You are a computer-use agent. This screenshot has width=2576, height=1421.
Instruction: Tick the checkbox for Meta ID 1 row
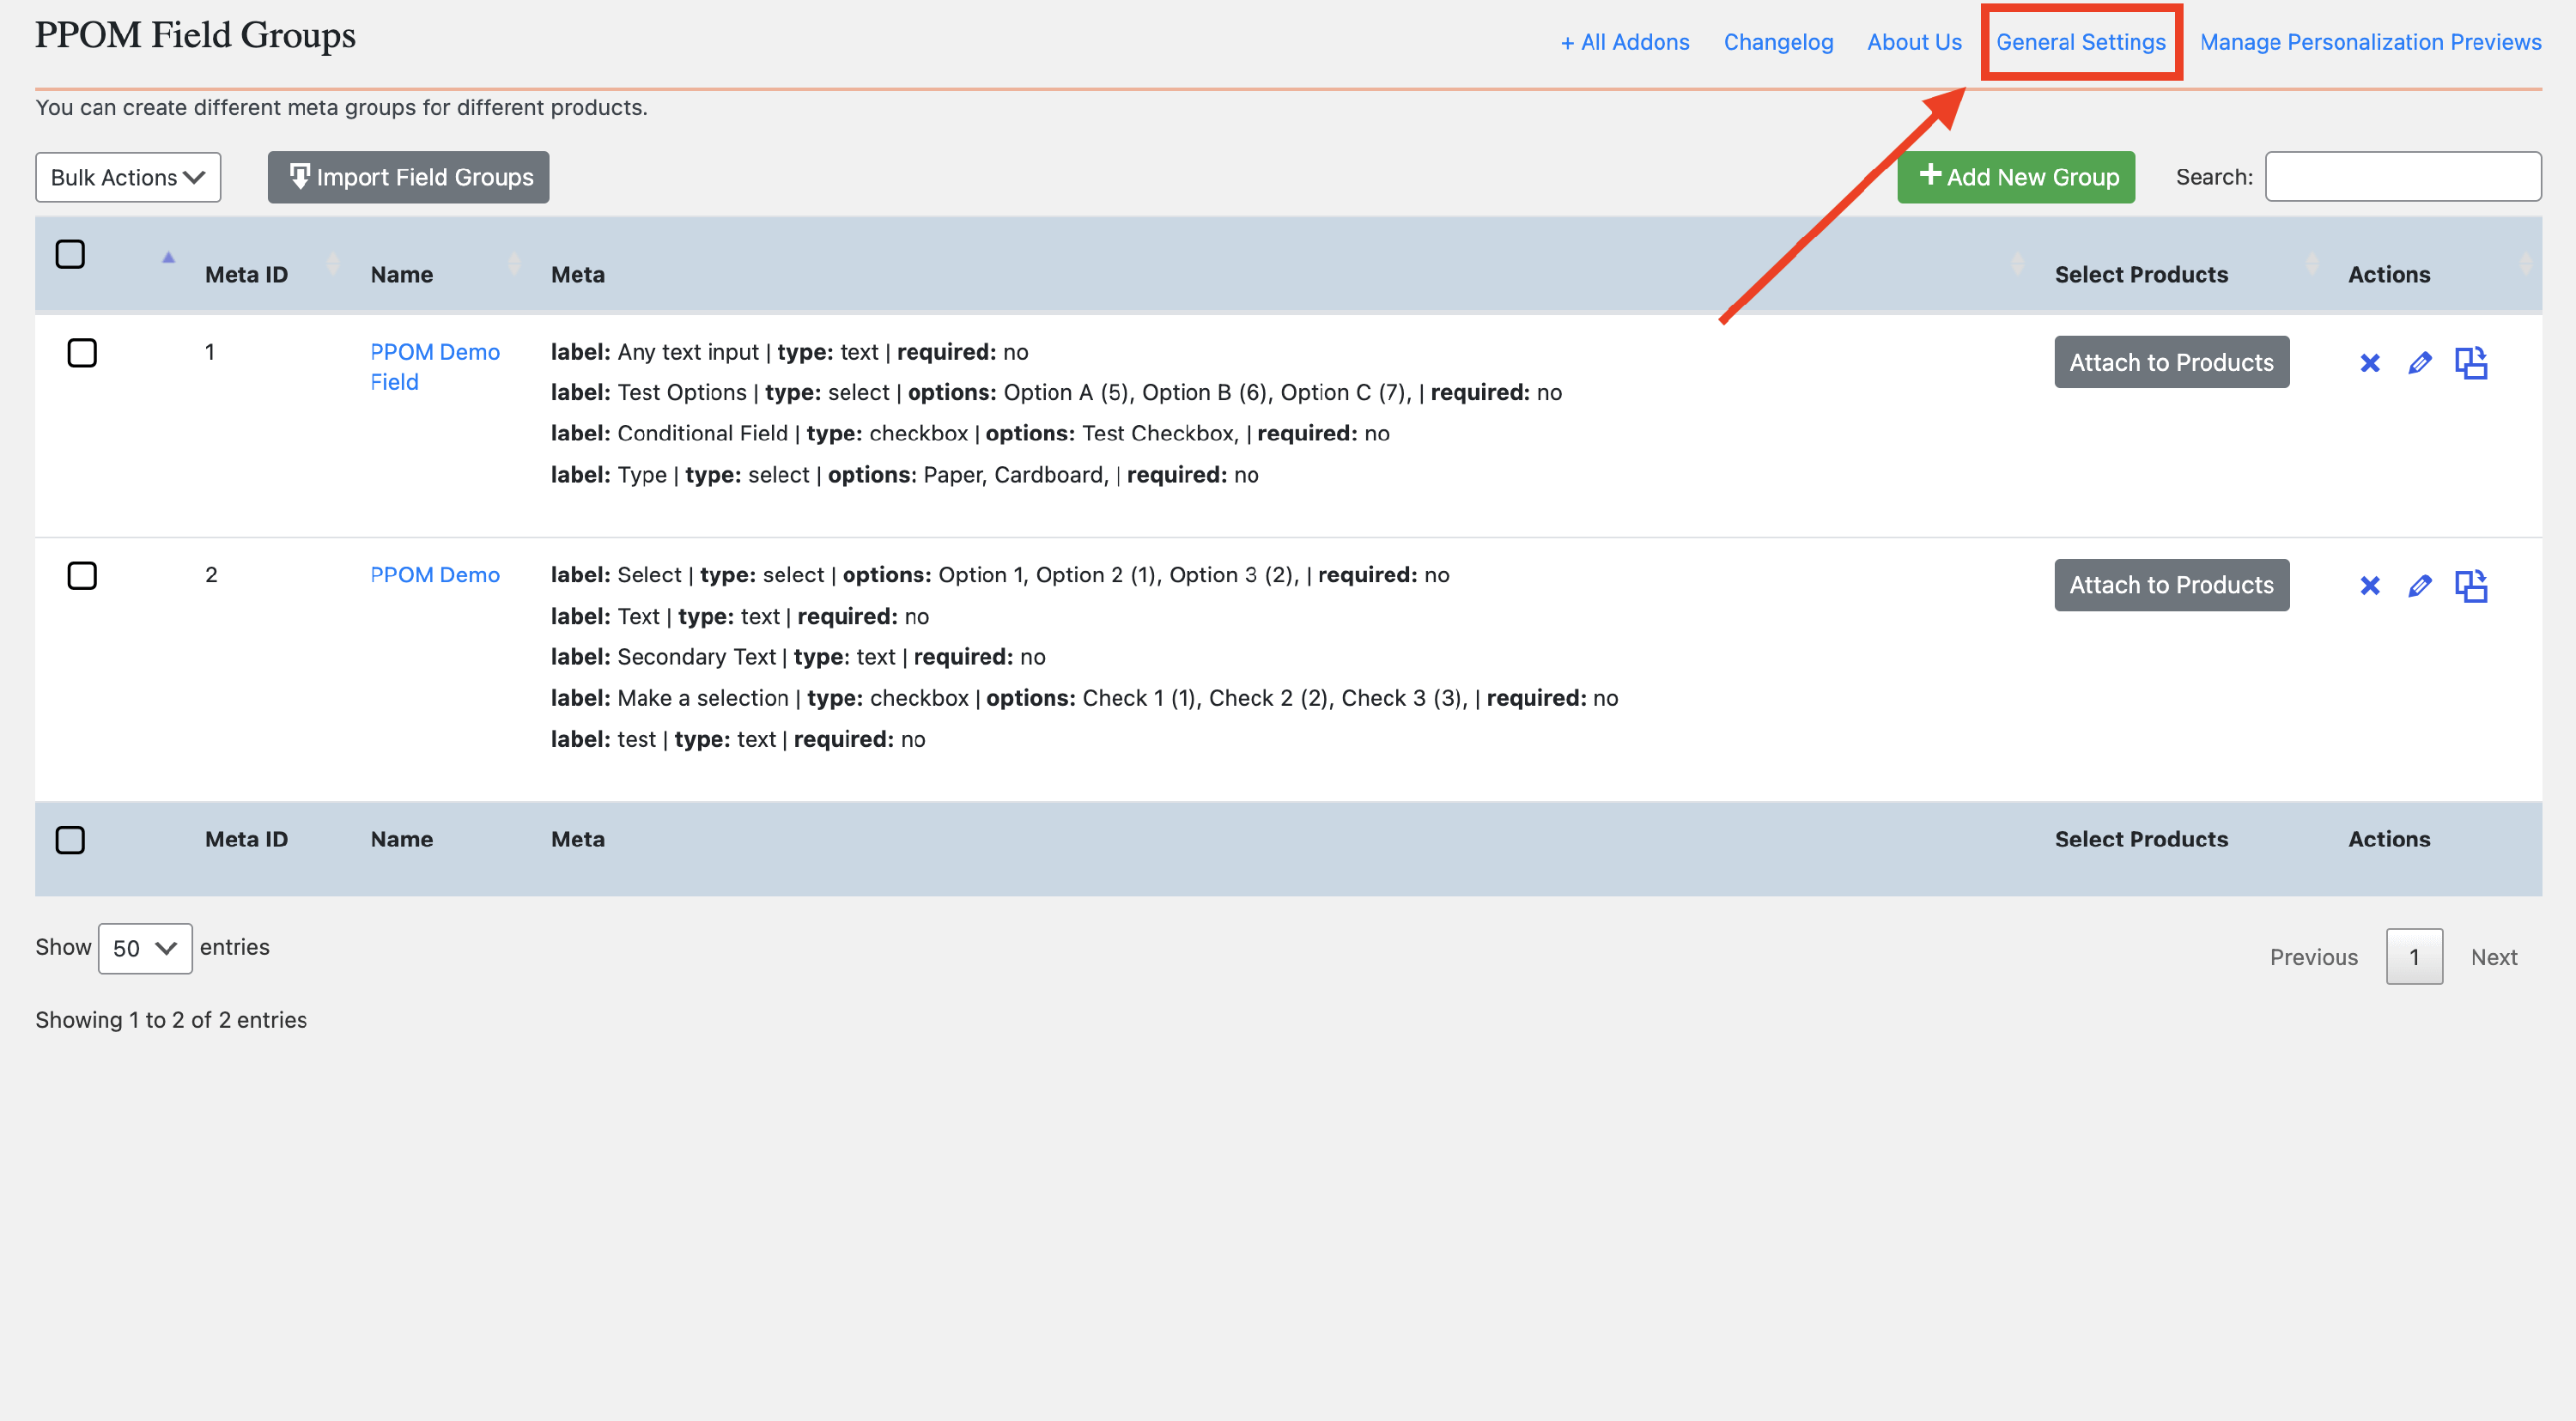click(x=82, y=353)
